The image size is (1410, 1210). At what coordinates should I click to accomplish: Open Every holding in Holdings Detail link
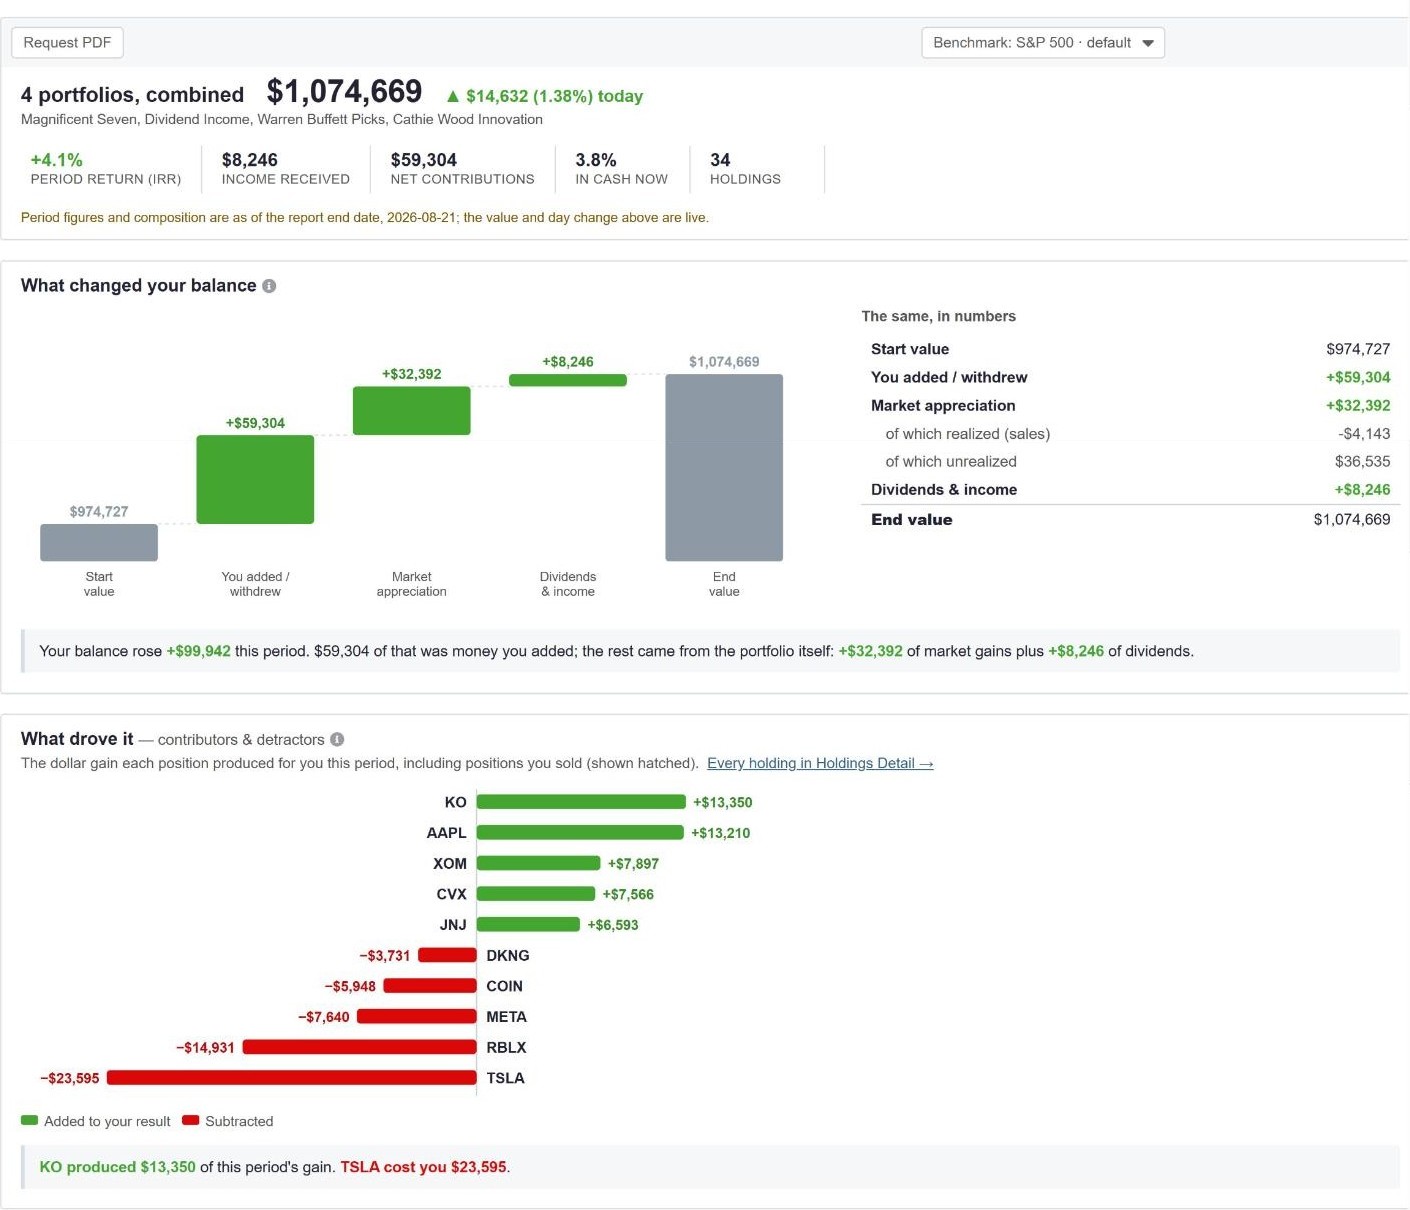[820, 763]
